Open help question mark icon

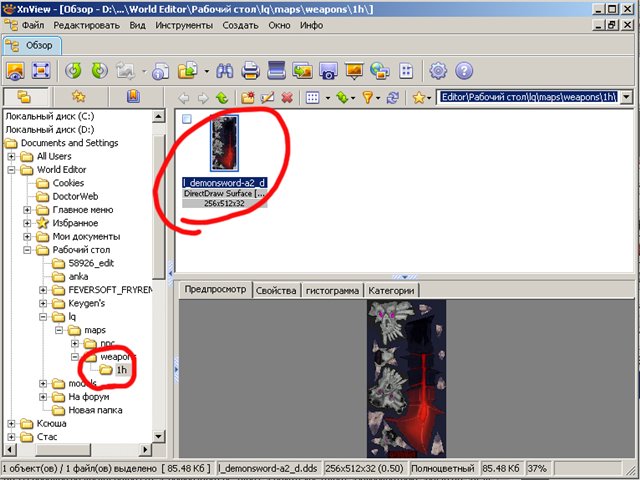coord(464,71)
